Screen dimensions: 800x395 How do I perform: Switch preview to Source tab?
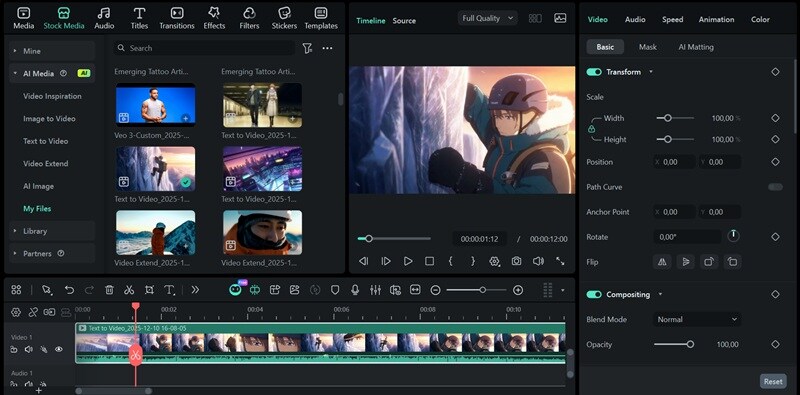pyautogui.click(x=404, y=21)
